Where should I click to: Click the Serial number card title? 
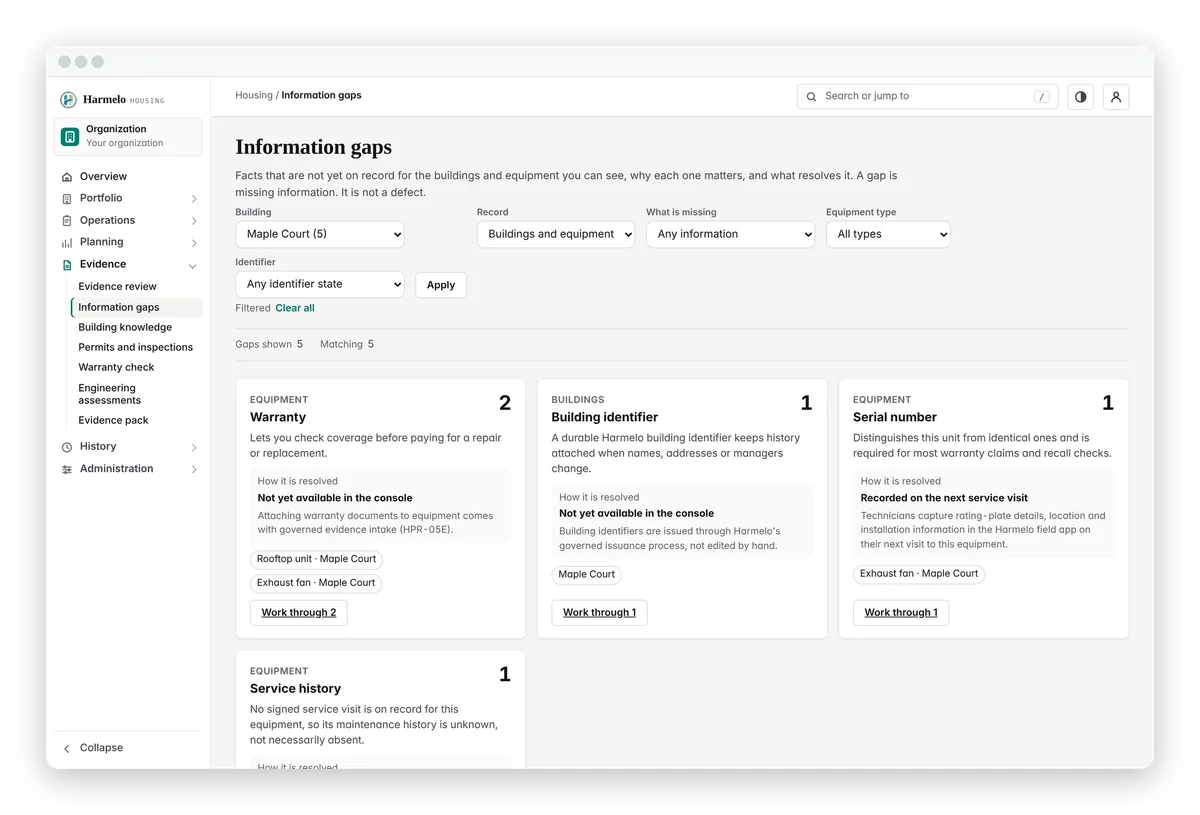pos(895,417)
